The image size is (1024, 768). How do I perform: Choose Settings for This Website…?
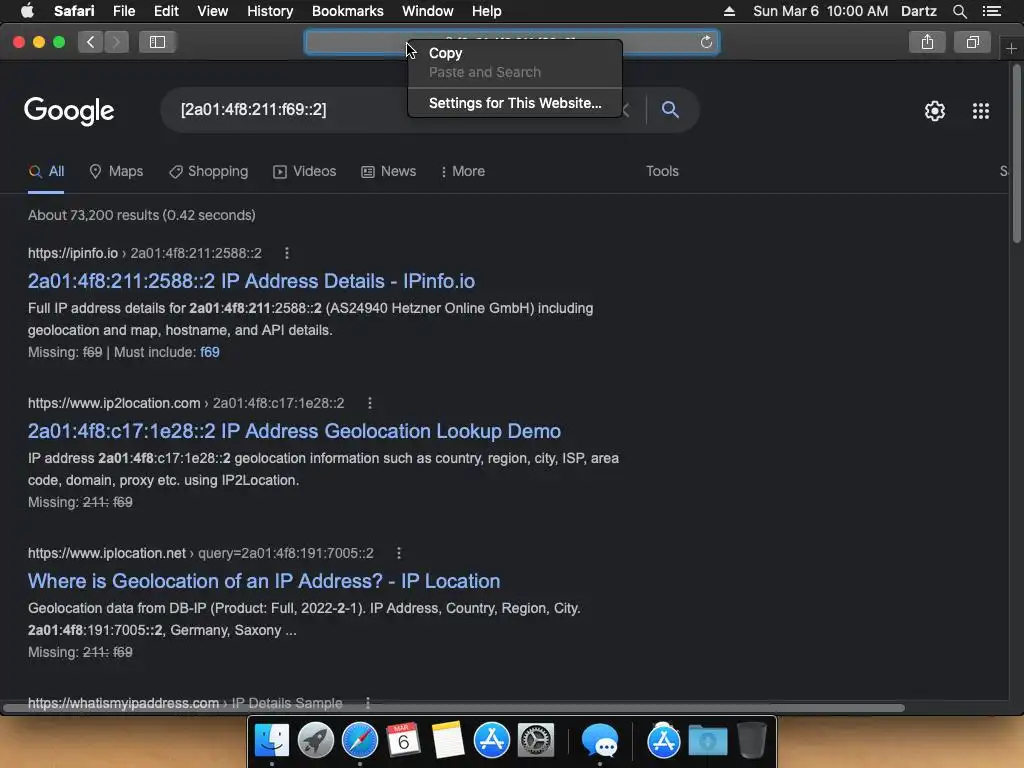tap(515, 103)
